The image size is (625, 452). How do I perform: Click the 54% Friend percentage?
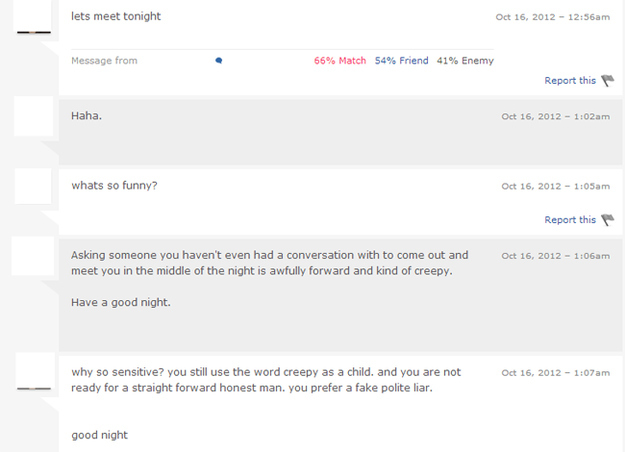pyautogui.click(x=401, y=61)
